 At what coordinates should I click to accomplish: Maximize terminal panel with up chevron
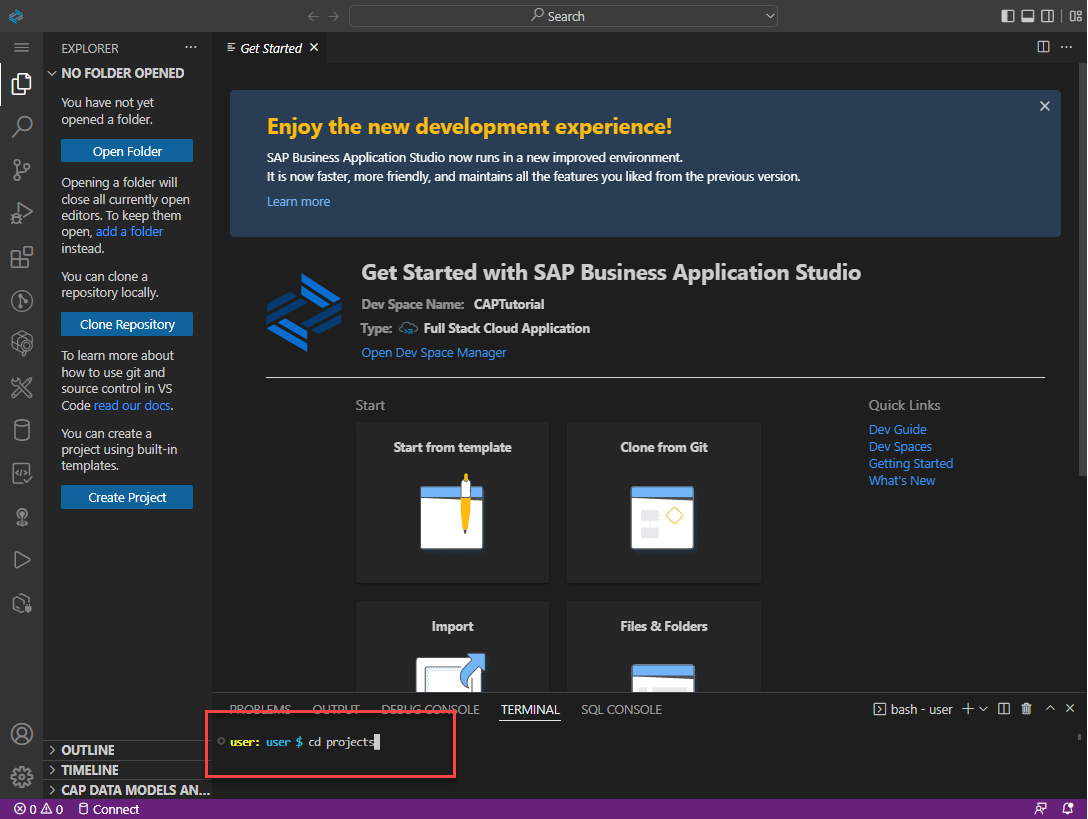(x=1051, y=708)
